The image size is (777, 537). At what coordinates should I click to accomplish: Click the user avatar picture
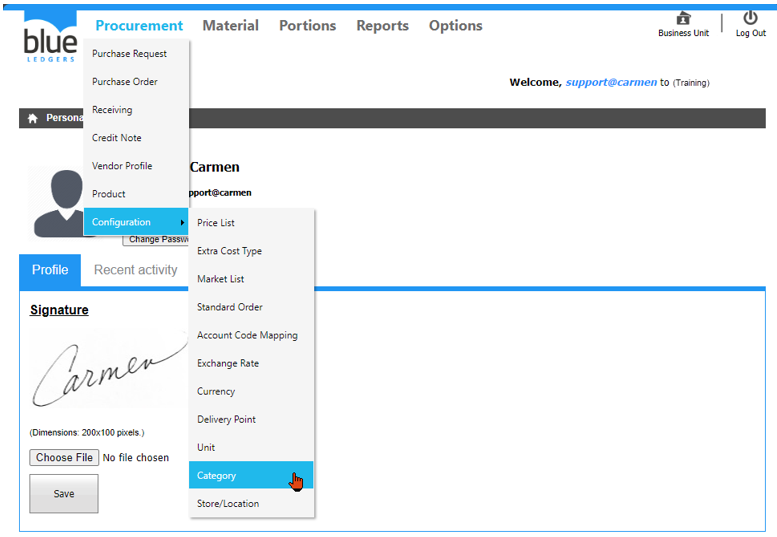(x=56, y=203)
